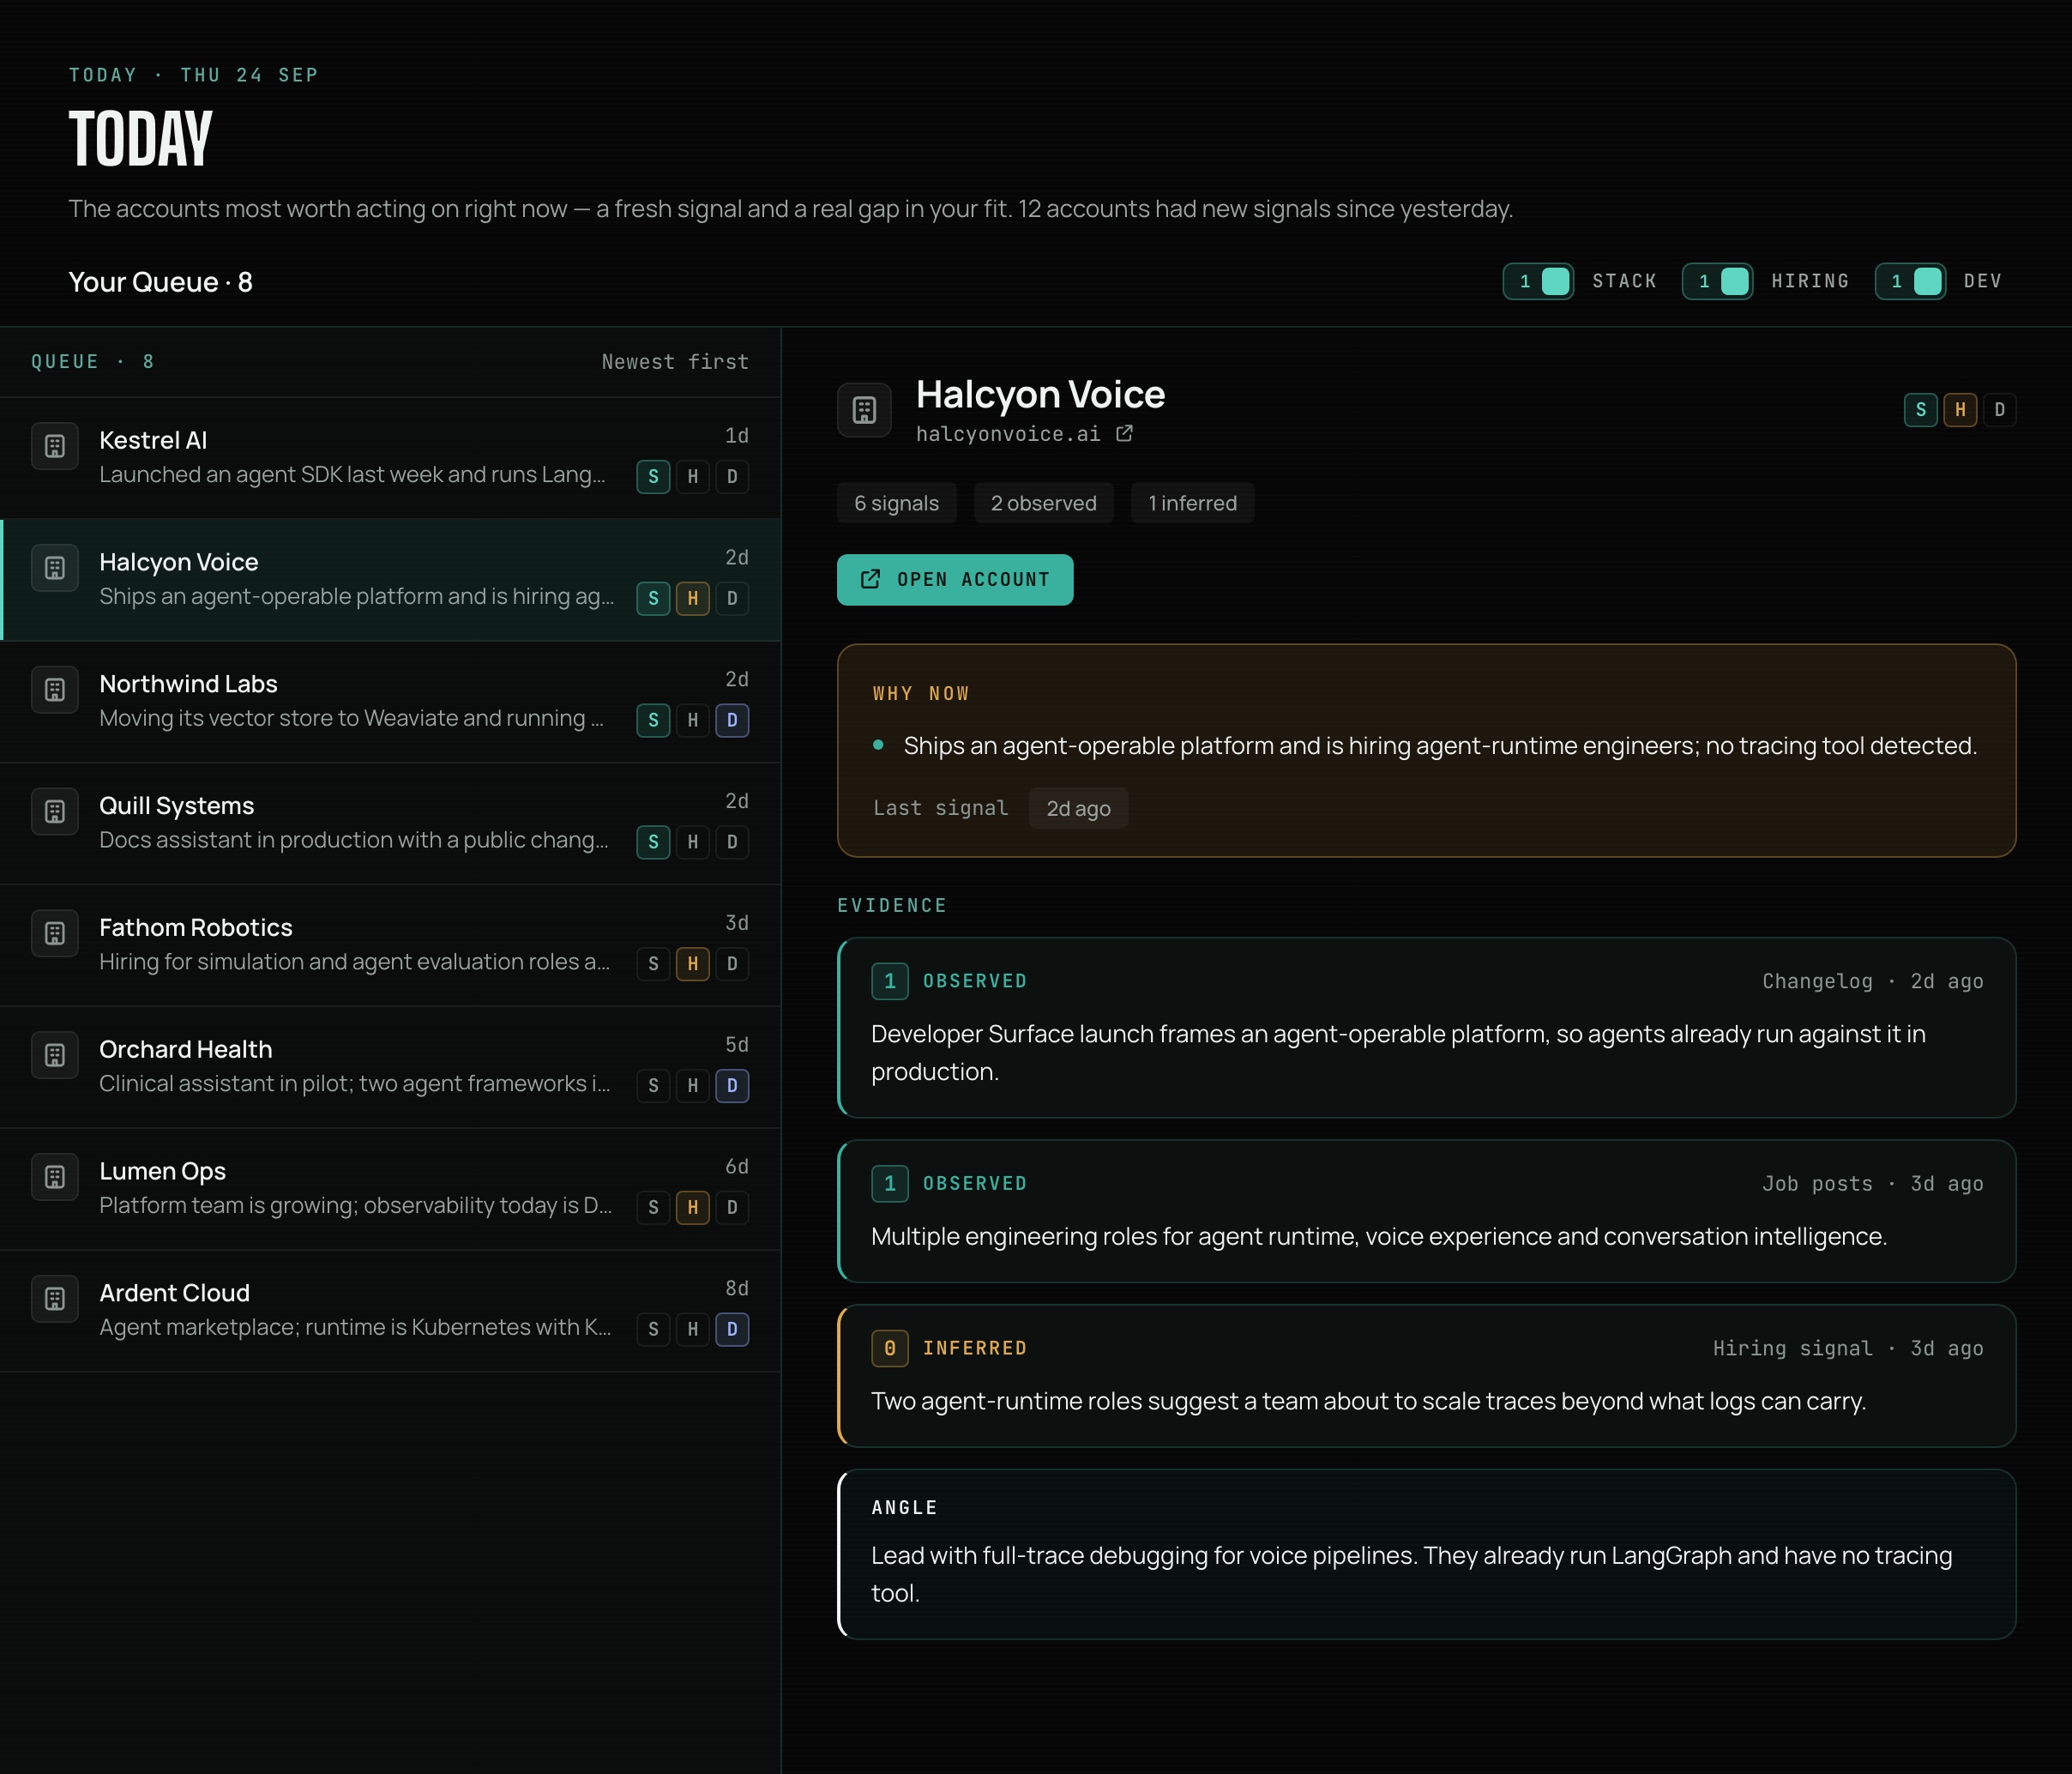Click the Northwind Labs building icon
The width and height of the screenshot is (2072, 1774).
click(55, 690)
